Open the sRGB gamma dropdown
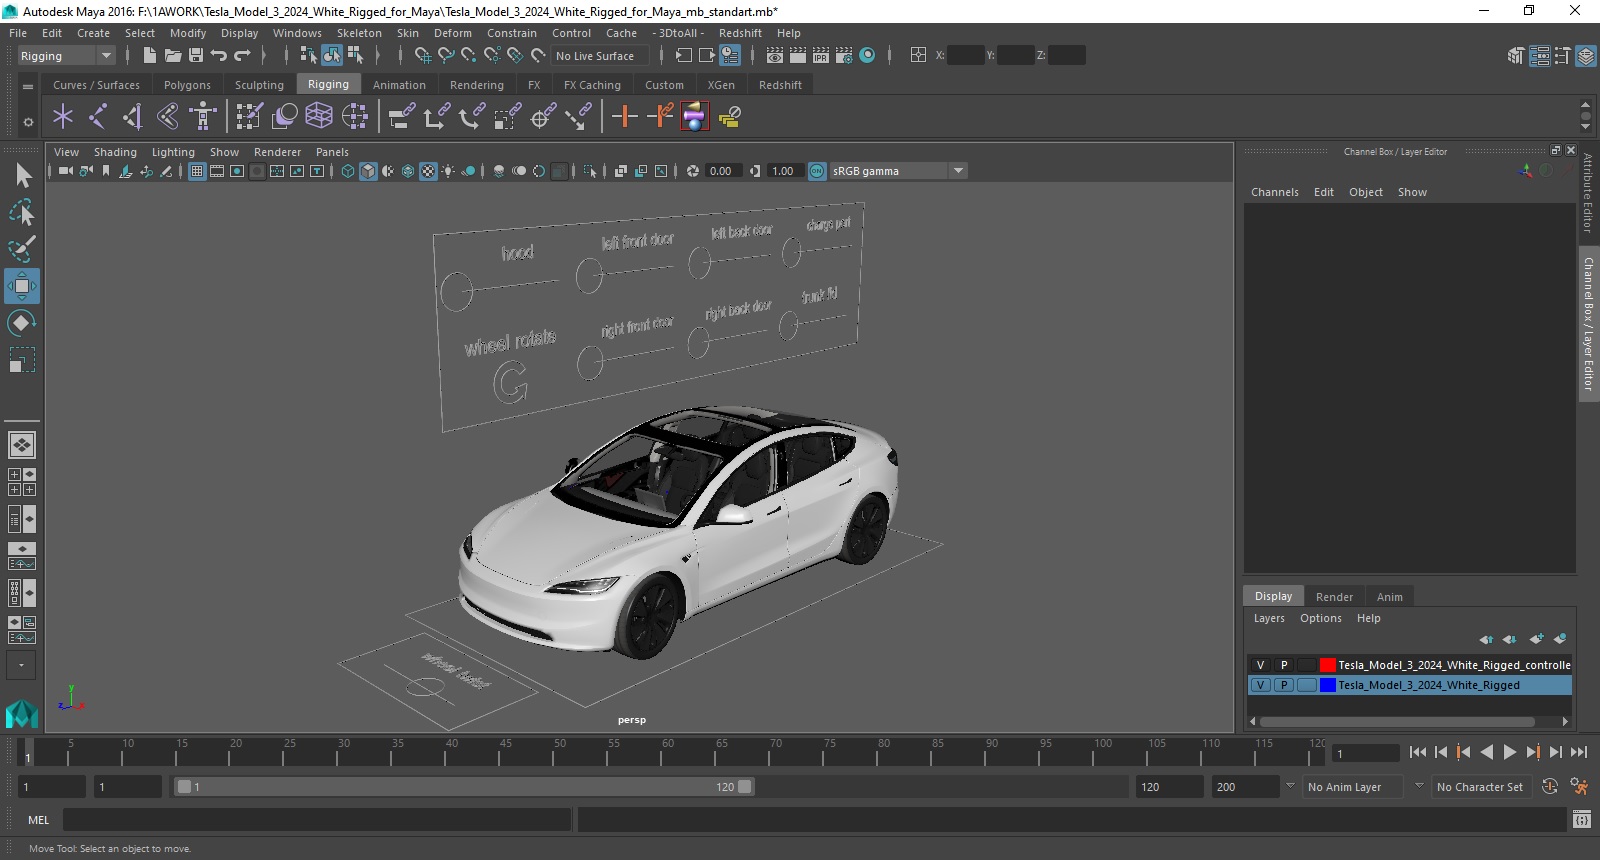Image resolution: width=1600 pixels, height=860 pixels. click(958, 171)
